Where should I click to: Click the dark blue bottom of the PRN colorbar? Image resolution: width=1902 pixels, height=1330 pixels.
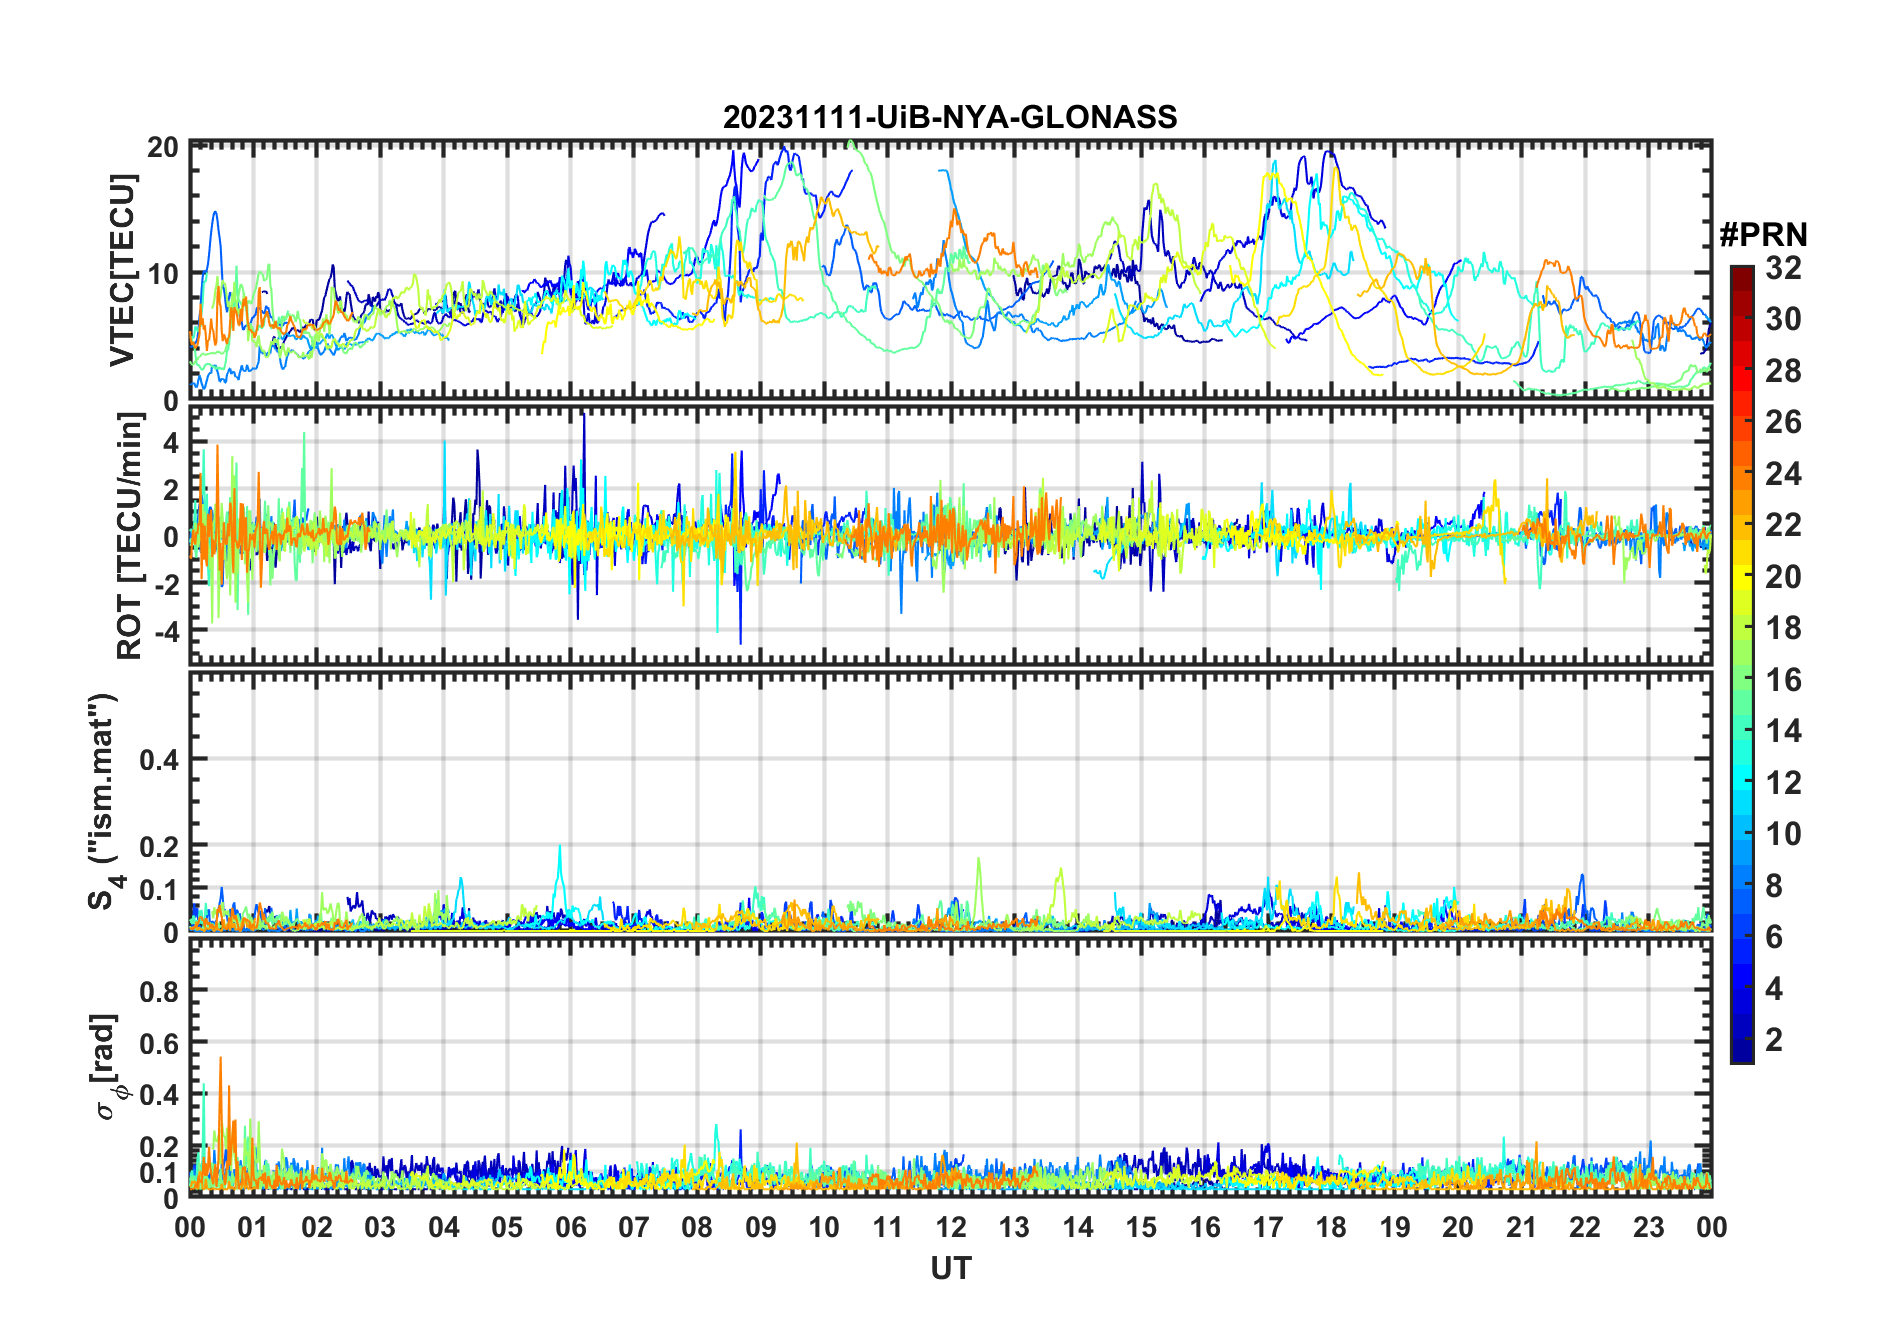point(1742,1050)
